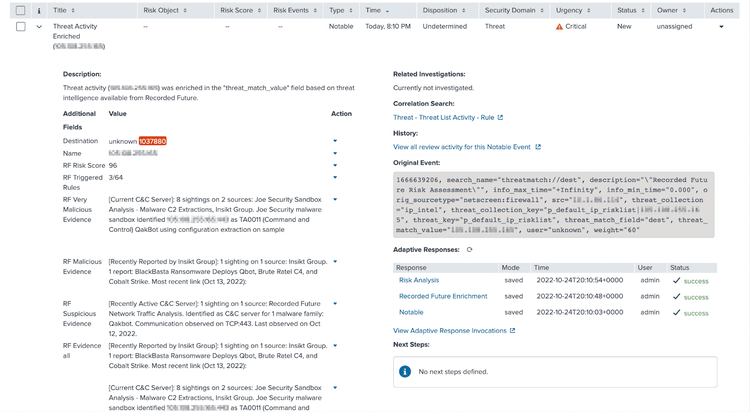Sort events by Risk Score column
This screenshot has width=750, height=412.
(x=240, y=10)
